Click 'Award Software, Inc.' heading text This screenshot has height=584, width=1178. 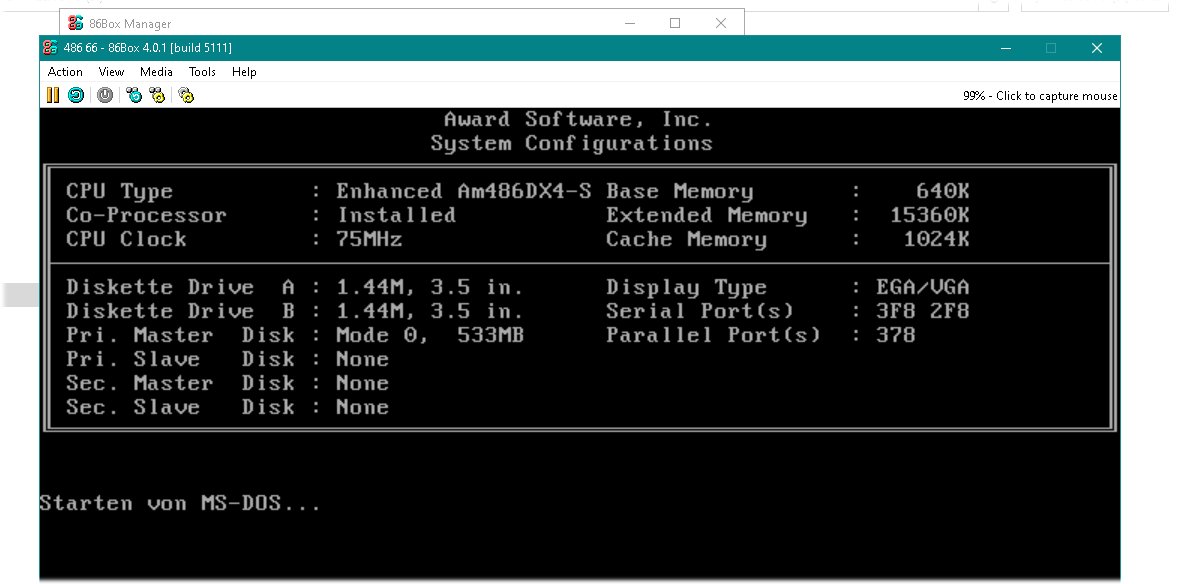[x=577, y=119]
